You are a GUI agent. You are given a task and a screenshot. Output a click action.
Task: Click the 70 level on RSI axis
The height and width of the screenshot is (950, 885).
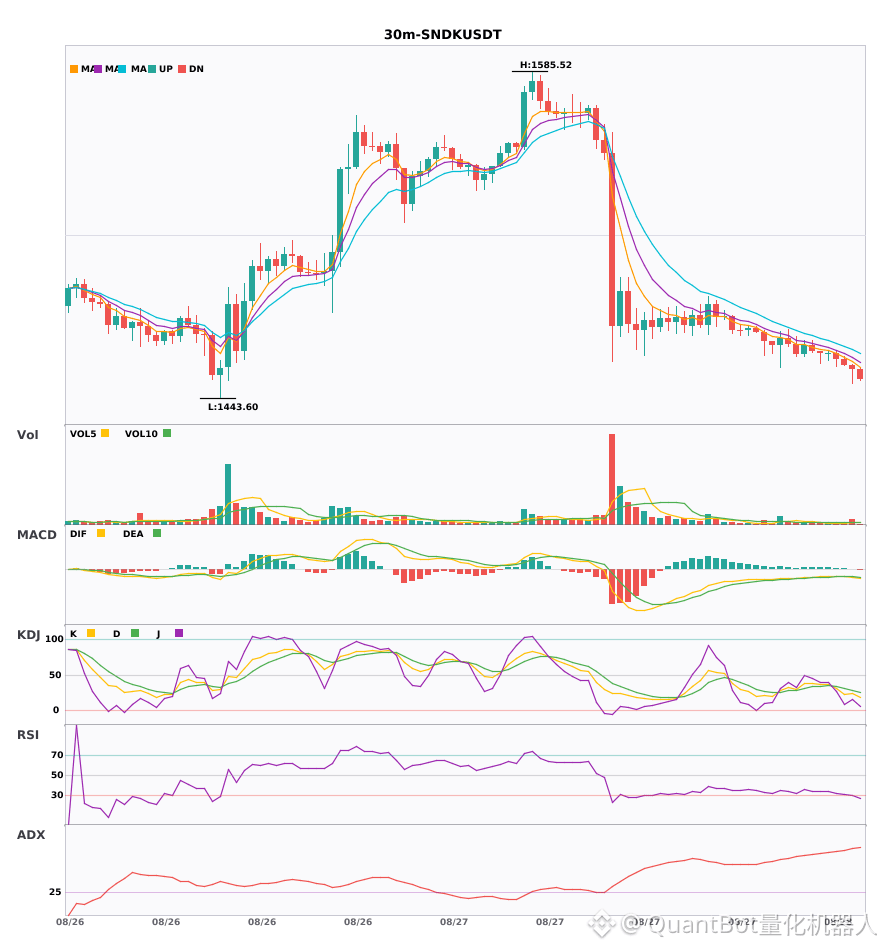coord(57,755)
